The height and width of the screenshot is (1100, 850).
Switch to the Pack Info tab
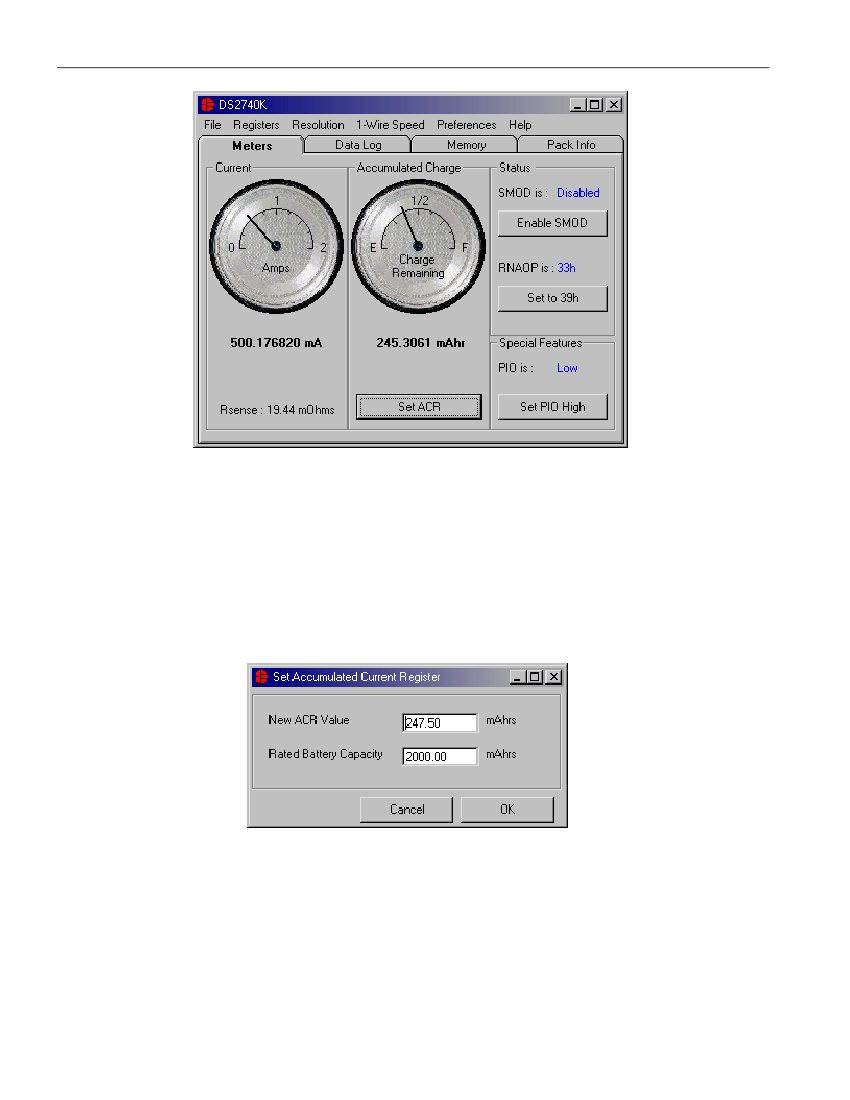[x=571, y=145]
